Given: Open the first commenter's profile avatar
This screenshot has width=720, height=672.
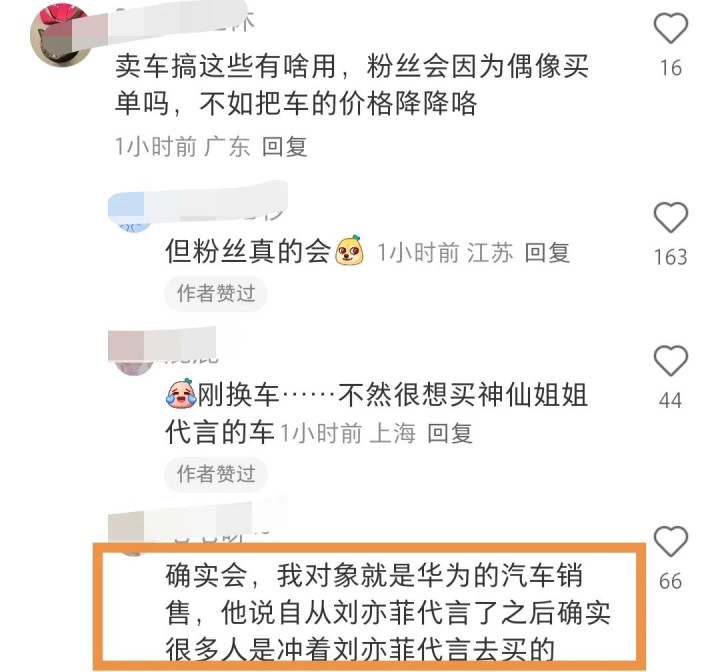Looking at the screenshot, I should tap(60, 37).
